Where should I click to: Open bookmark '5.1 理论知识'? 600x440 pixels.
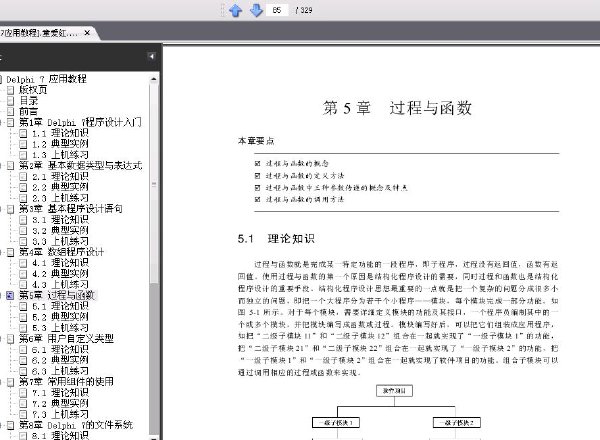[x=60, y=306]
